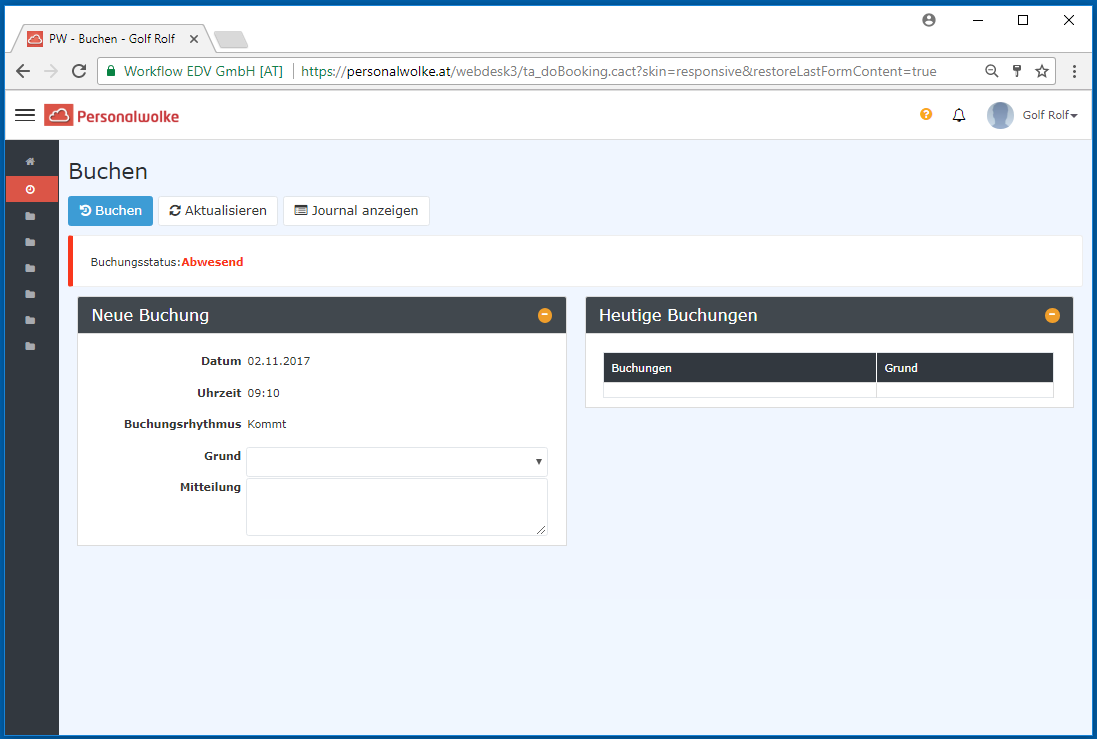Image resolution: width=1097 pixels, height=739 pixels.
Task: Click the home icon in sidebar
Action: [30, 162]
